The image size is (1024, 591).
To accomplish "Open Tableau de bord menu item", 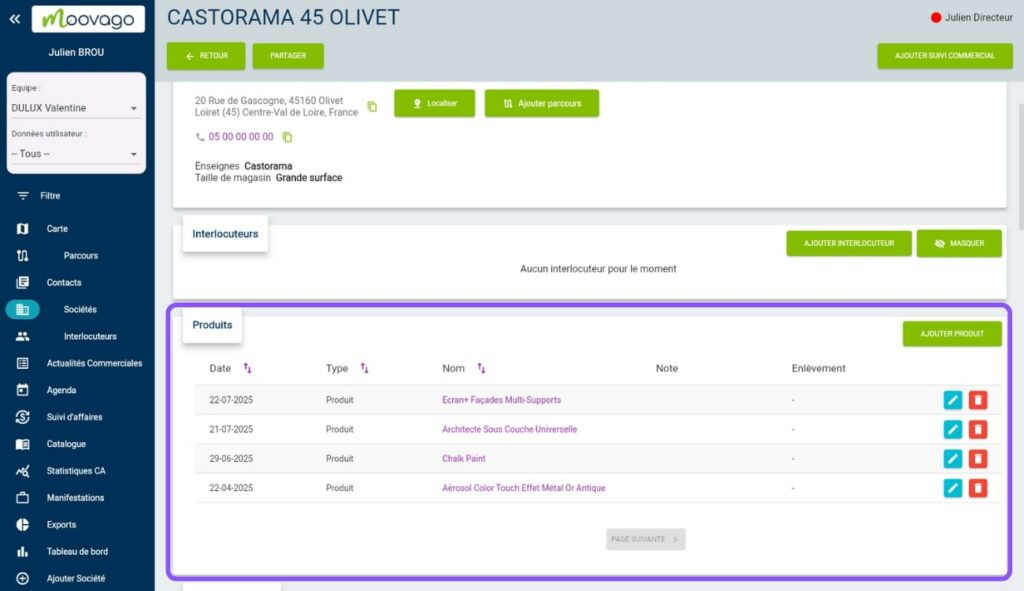I will [77, 551].
